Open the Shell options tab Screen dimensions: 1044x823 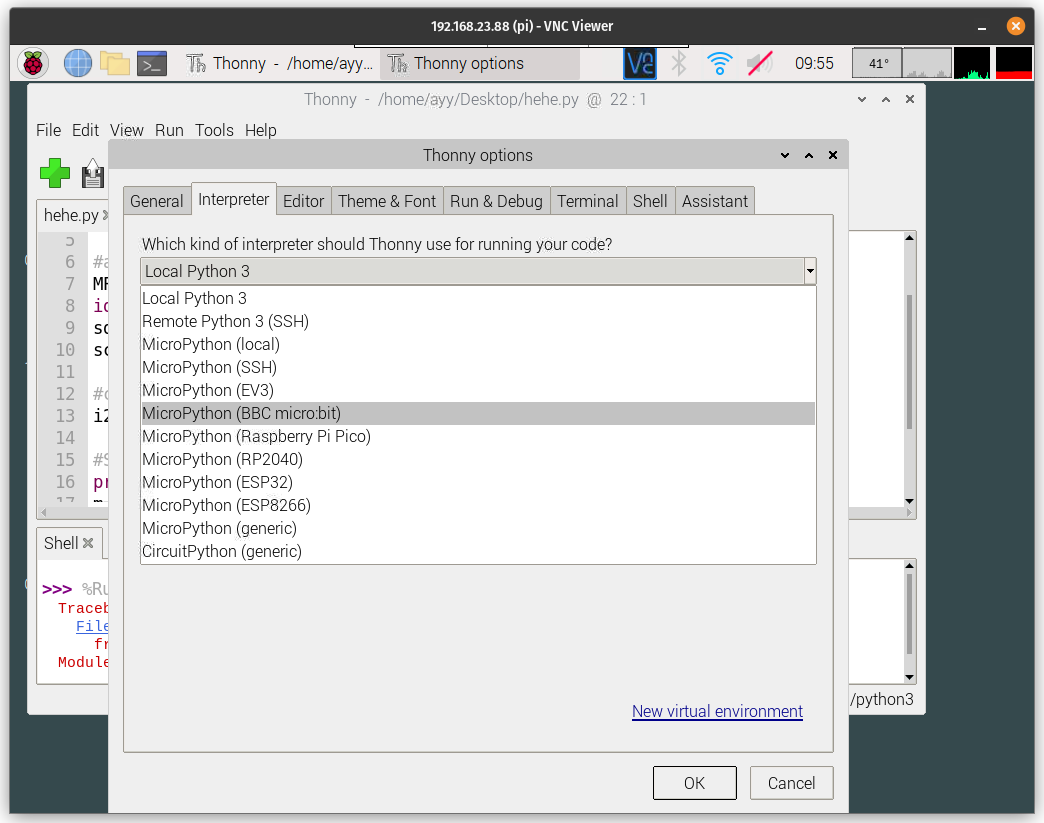click(x=650, y=201)
